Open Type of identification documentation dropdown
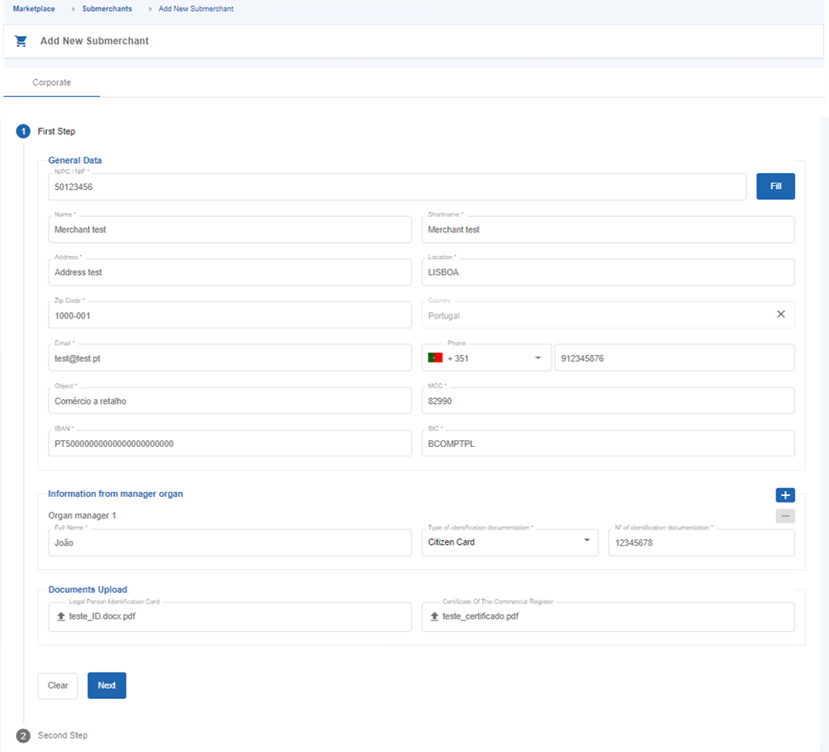Viewport: 829px width, 752px height. [586, 542]
